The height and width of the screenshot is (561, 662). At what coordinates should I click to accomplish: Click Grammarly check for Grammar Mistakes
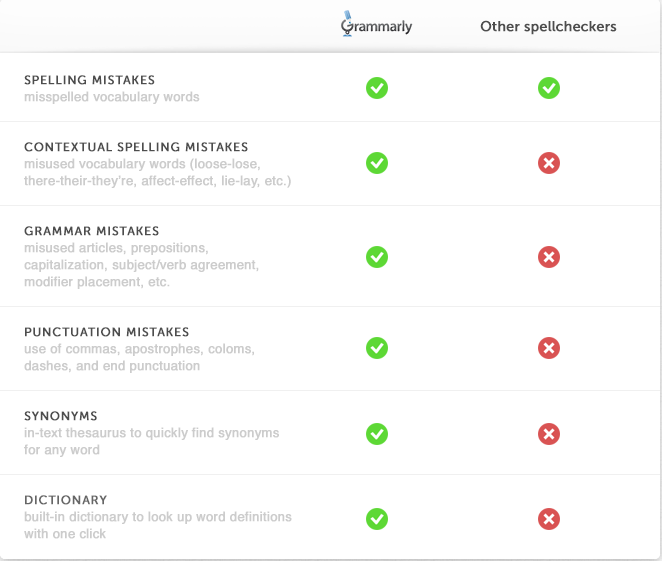[x=377, y=257]
